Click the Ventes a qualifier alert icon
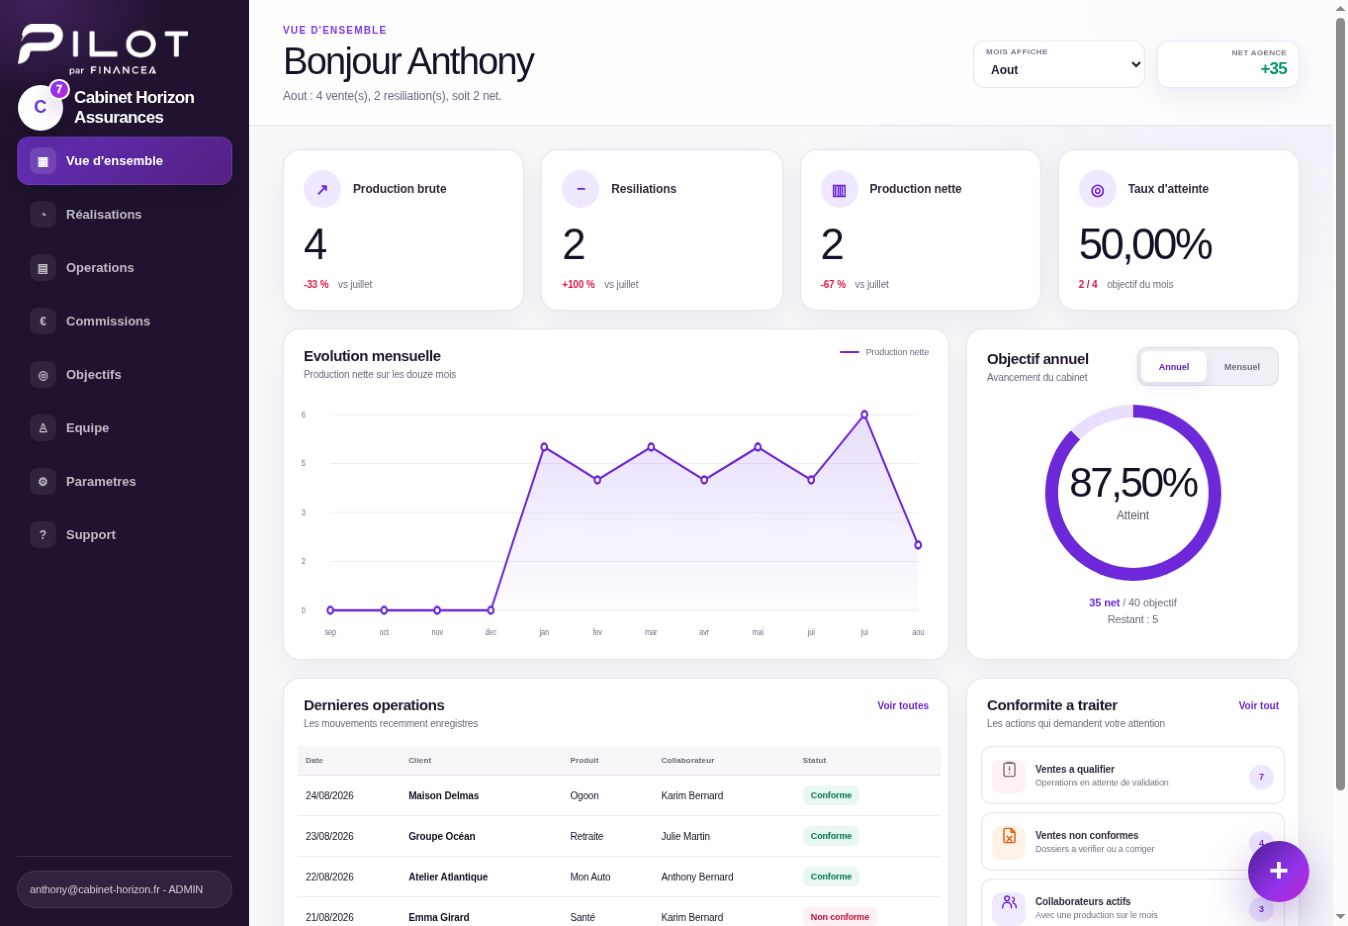 coord(1009,775)
